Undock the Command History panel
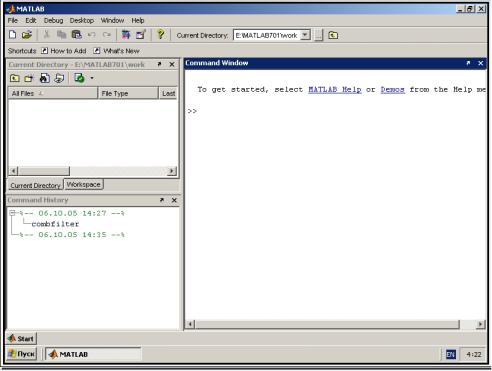492x371 pixels. click(162, 200)
